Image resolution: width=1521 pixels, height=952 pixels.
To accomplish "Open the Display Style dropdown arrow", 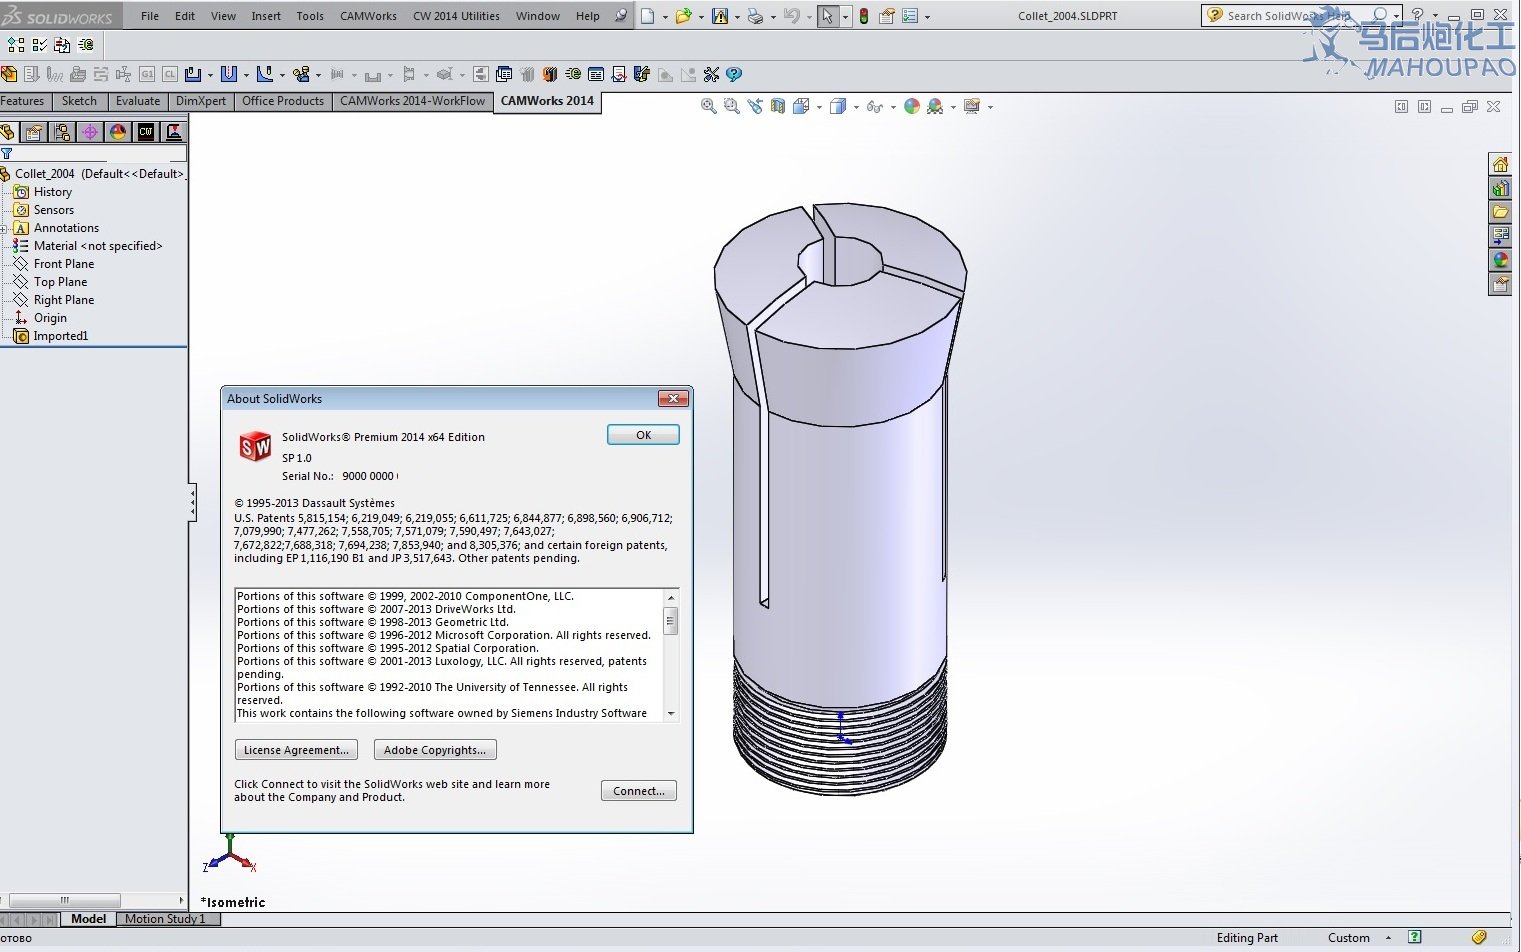I will (x=856, y=107).
